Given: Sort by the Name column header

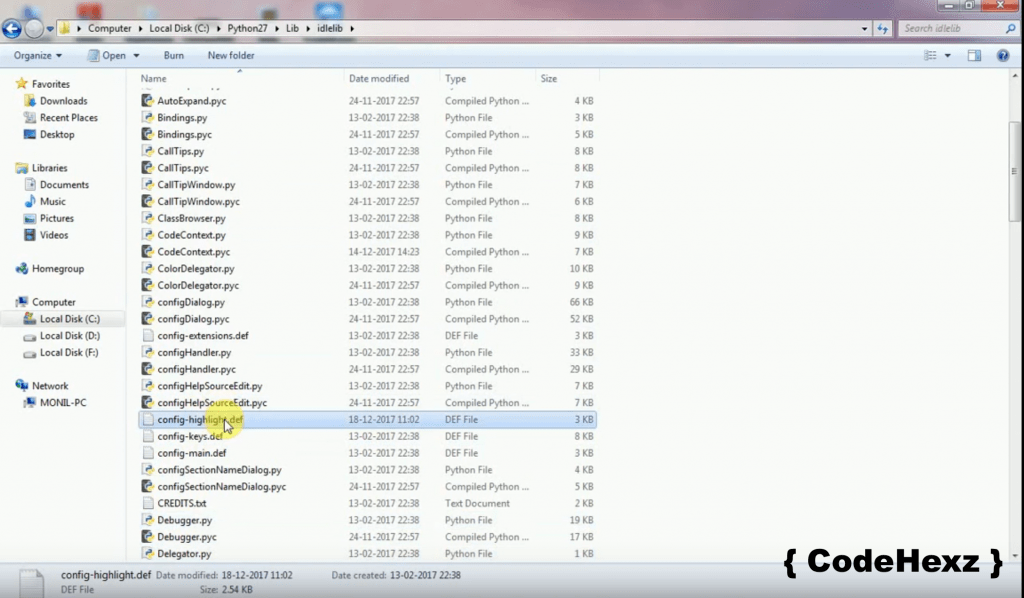Looking at the screenshot, I should [153, 78].
